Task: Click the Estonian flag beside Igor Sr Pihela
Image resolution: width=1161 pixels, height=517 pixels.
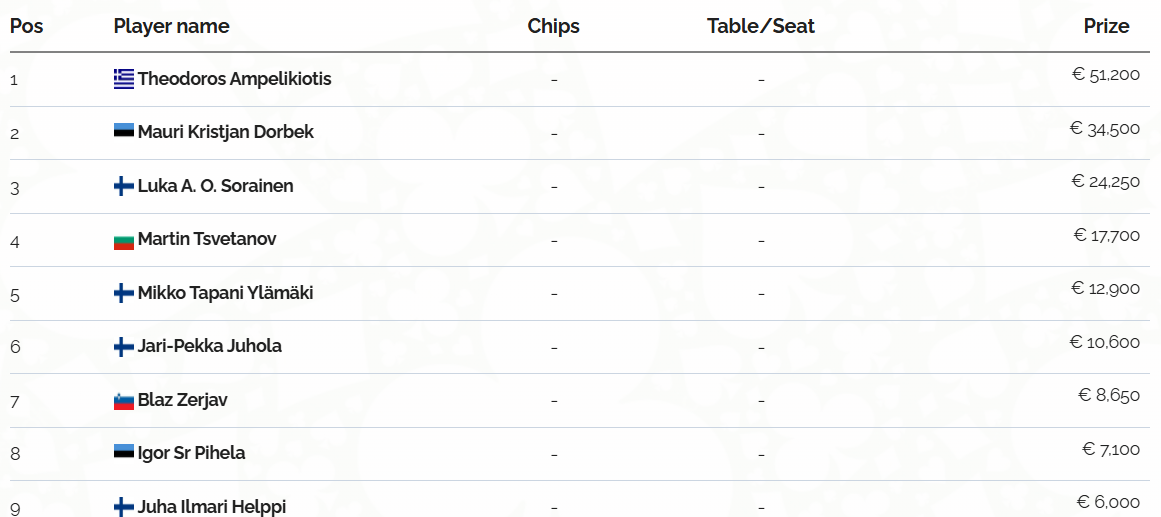Action: pyautogui.click(x=124, y=453)
